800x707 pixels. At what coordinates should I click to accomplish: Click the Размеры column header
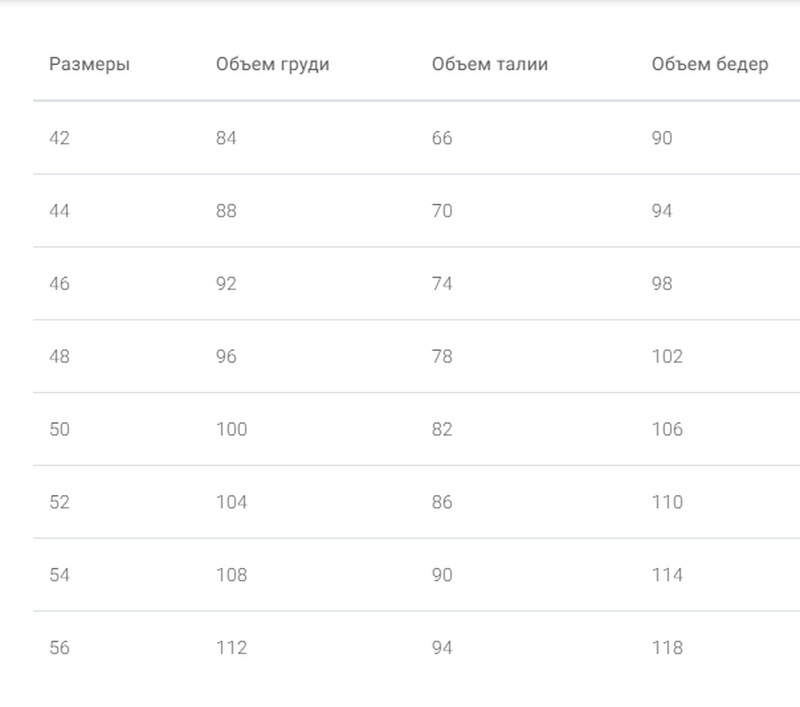click(89, 64)
